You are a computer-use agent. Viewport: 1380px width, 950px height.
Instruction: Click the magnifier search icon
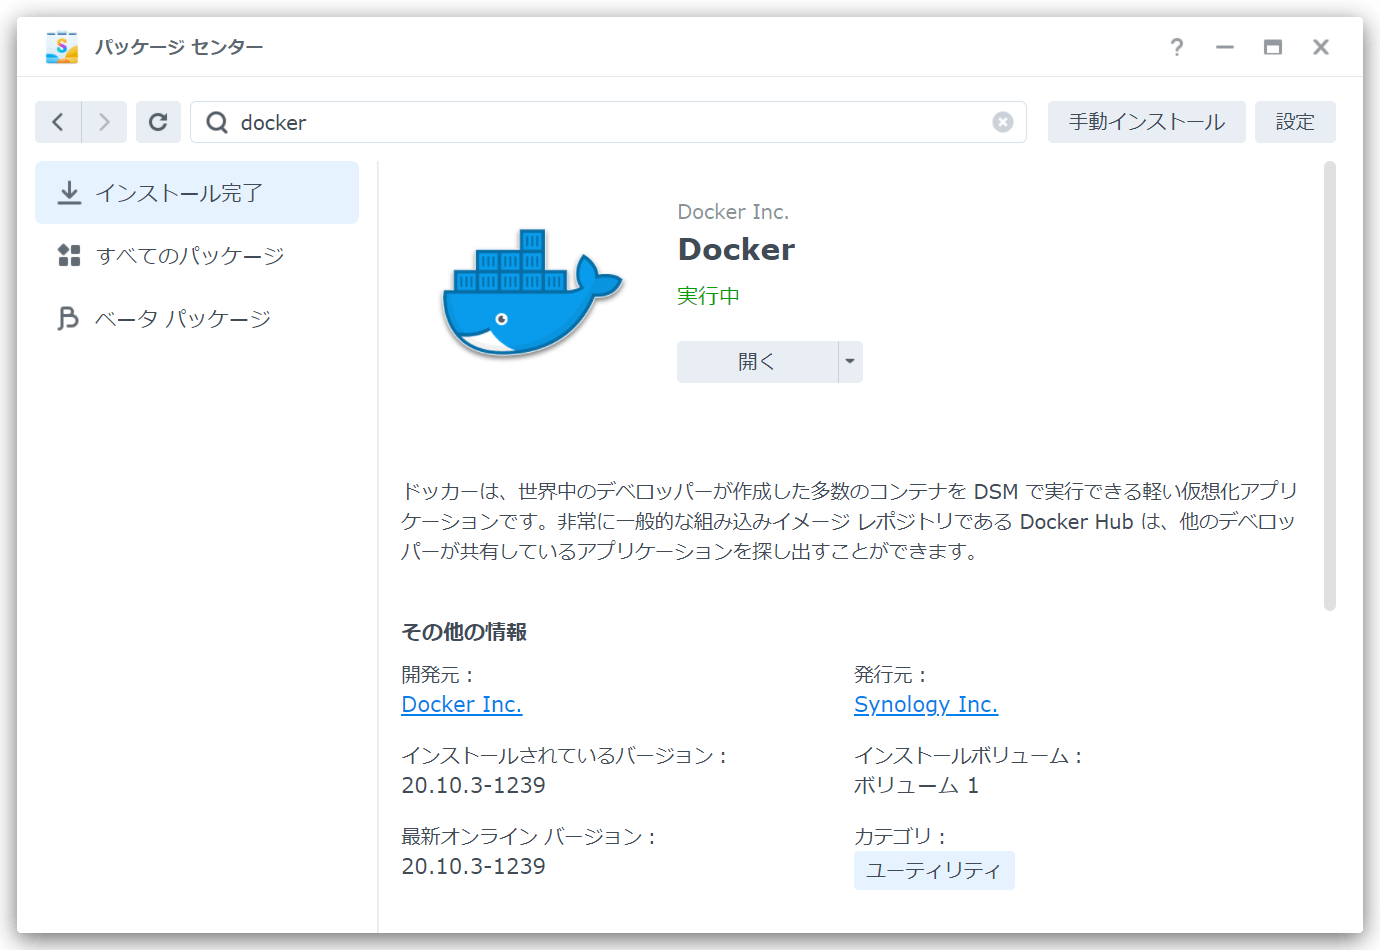pos(217,122)
